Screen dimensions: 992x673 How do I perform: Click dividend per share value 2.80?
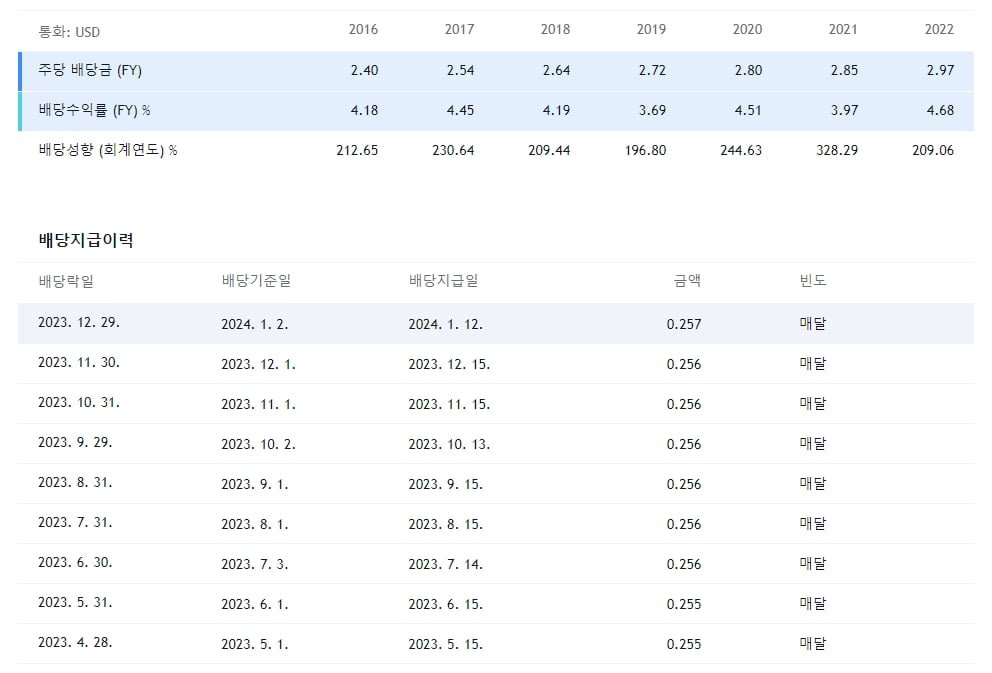pos(748,70)
